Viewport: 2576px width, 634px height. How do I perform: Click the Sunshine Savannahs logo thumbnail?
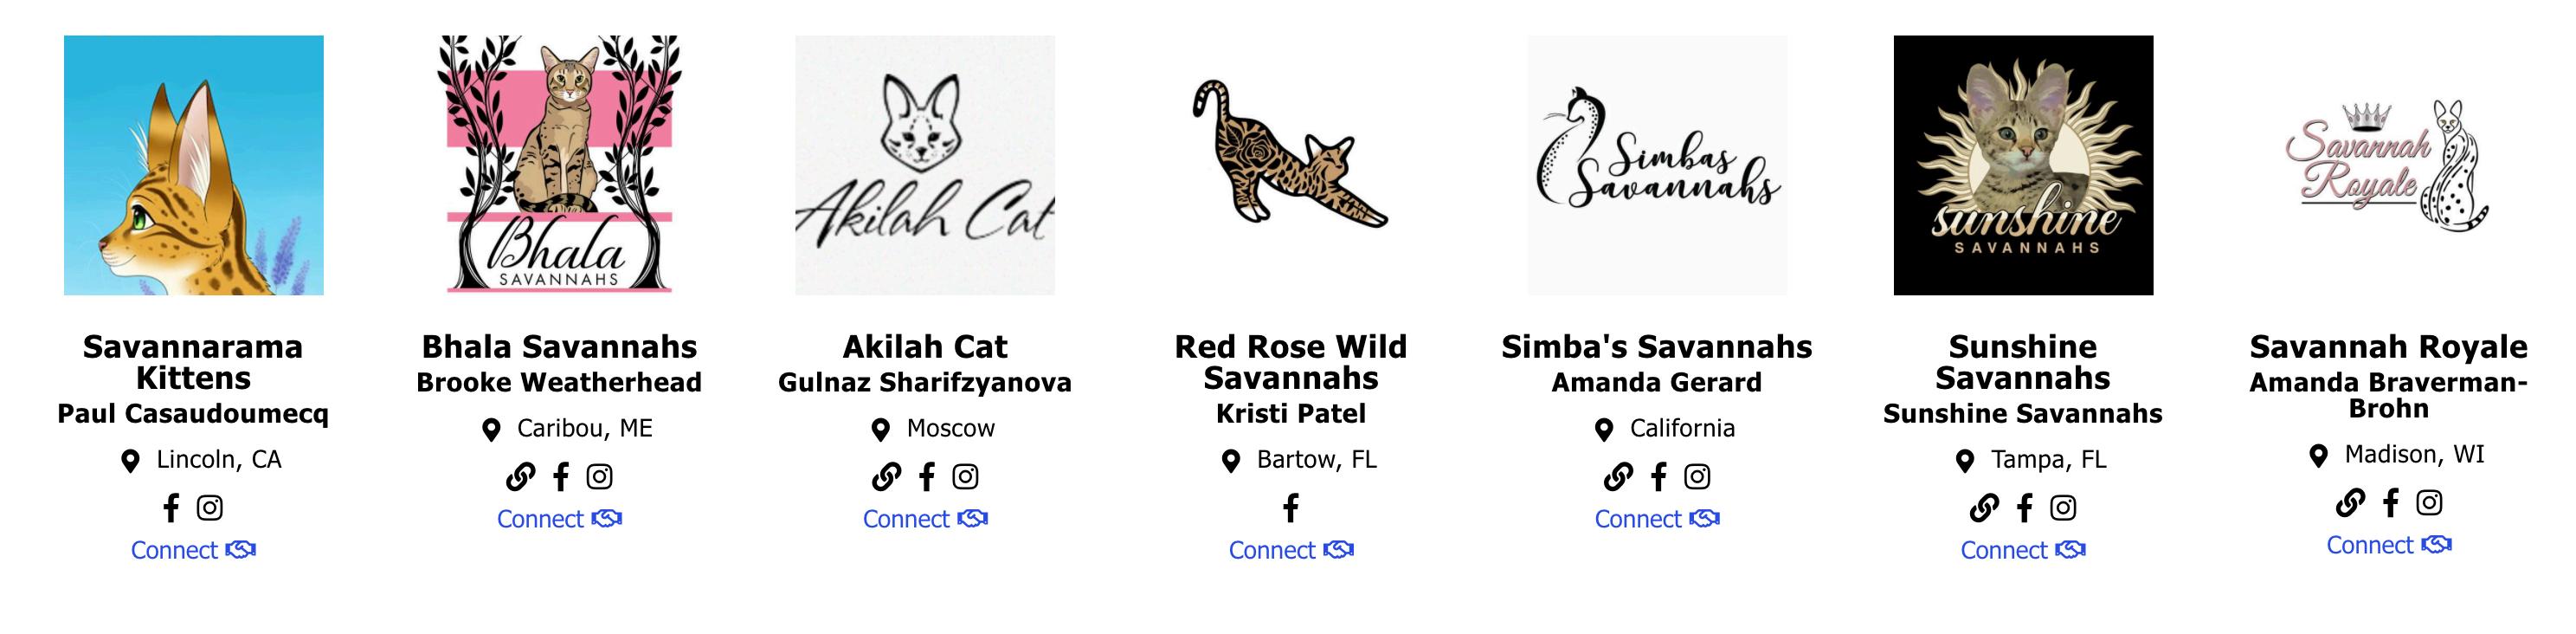[2023, 165]
